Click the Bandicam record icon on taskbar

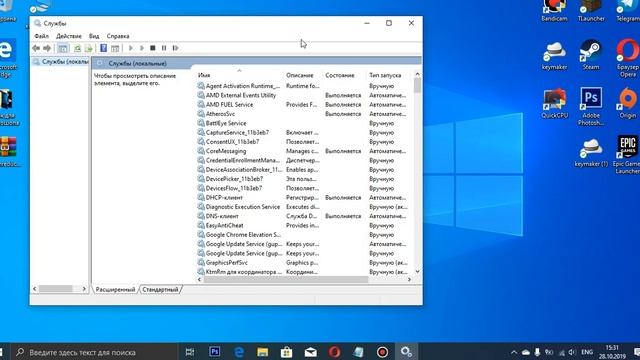(x=382, y=352)
